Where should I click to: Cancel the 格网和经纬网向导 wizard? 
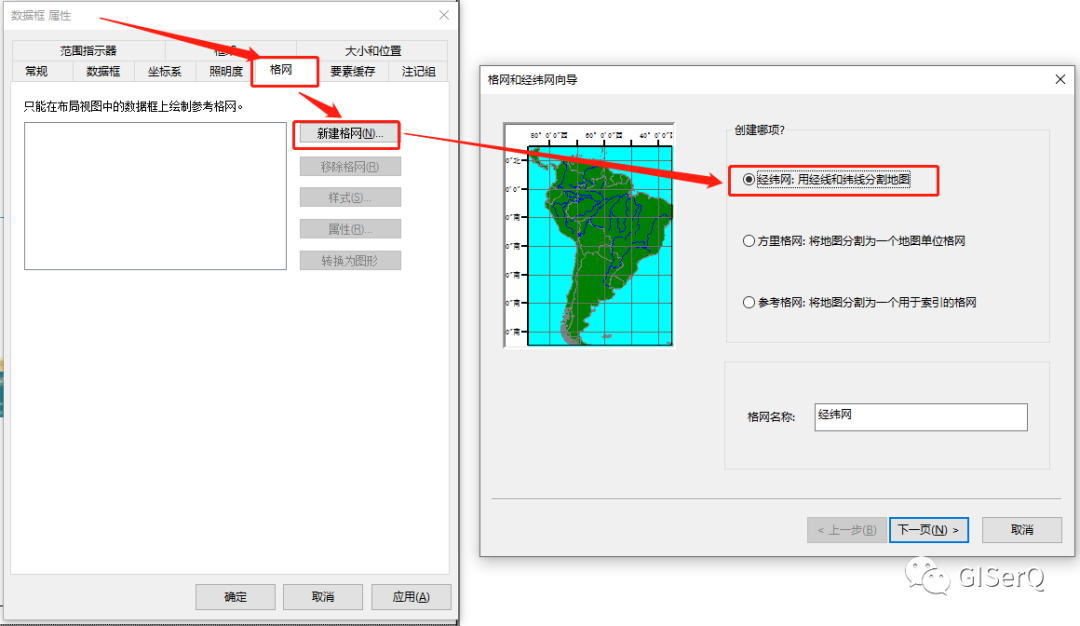point(1021,530)
